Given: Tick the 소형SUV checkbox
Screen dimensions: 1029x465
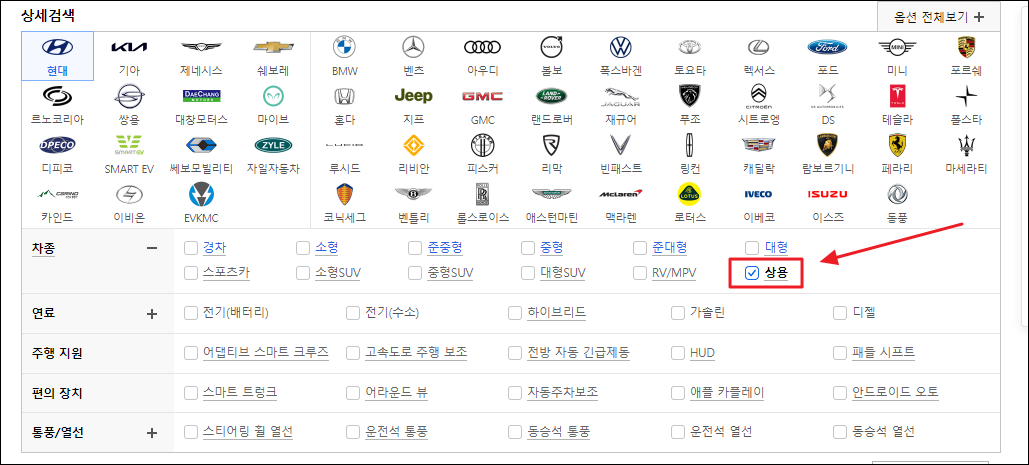Looking at the screenshot, I should click(303, 273).
